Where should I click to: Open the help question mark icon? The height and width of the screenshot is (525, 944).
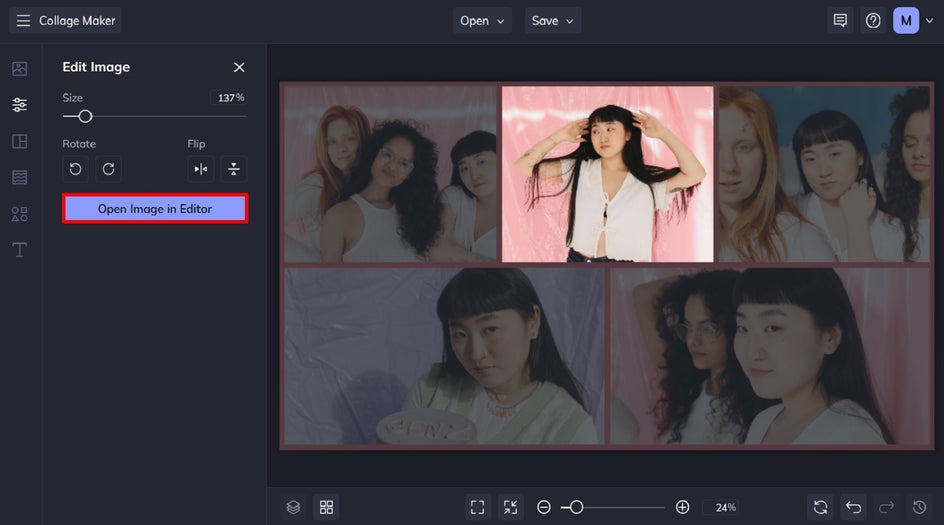pos(873,20)
